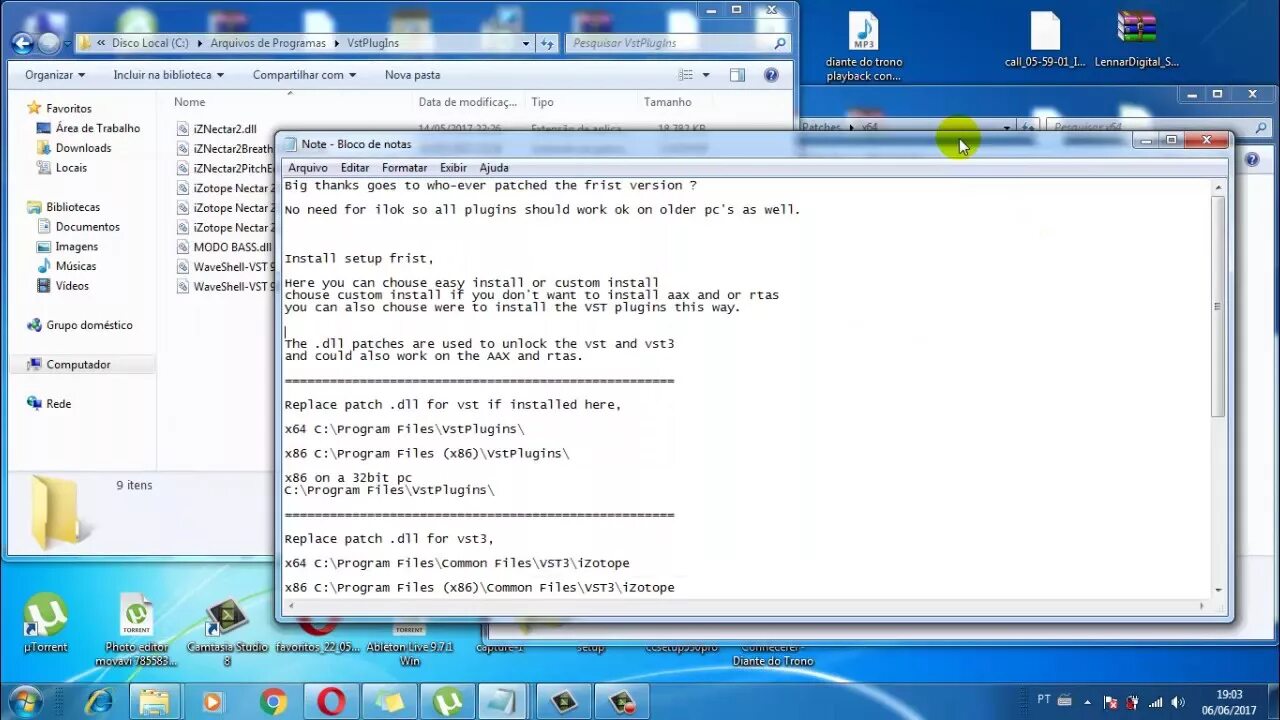Select Documentos library

pos(87,227)
